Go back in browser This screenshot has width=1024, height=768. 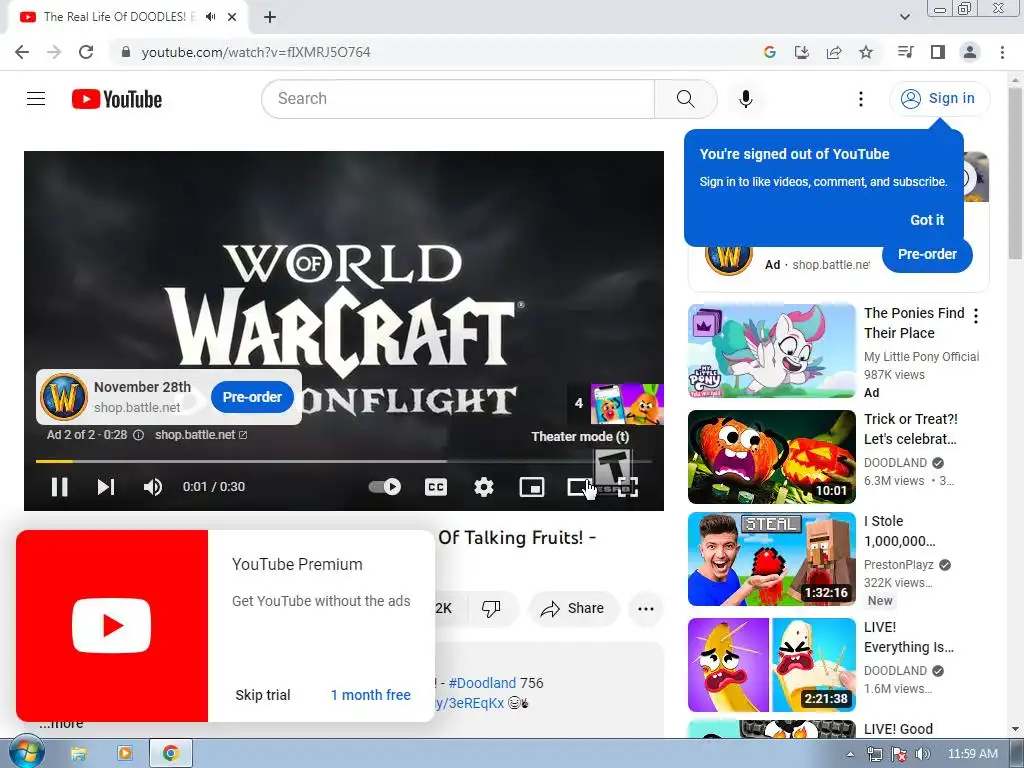click(x=22, y=52)
